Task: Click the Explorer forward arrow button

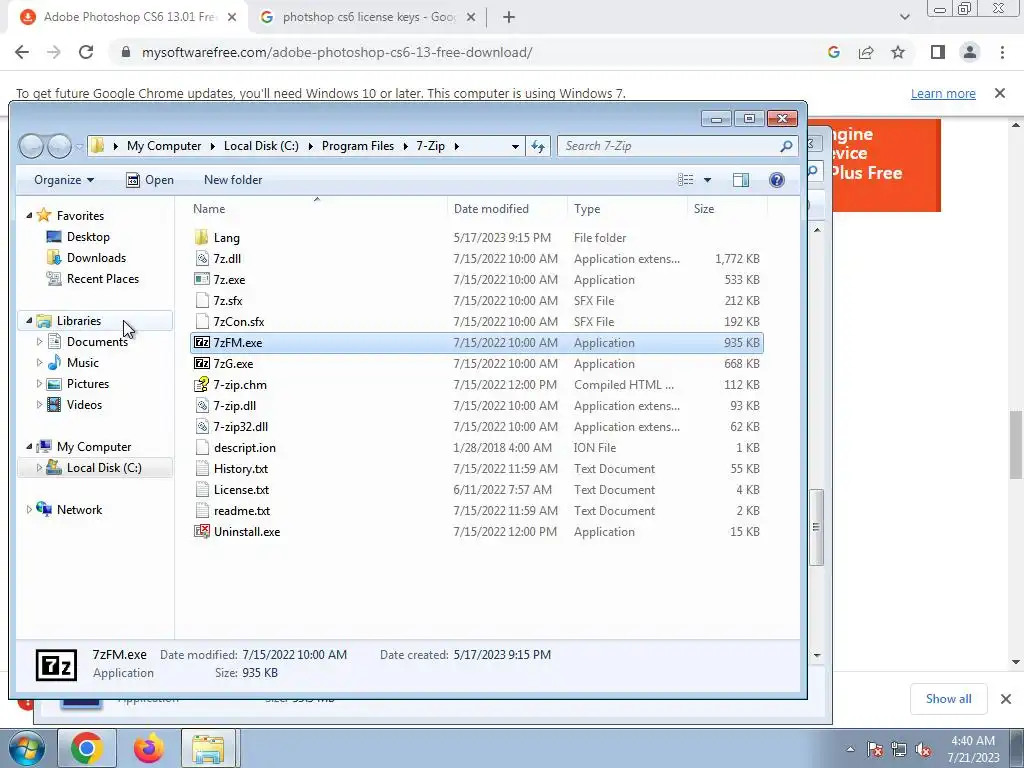Action: point(59,146)
